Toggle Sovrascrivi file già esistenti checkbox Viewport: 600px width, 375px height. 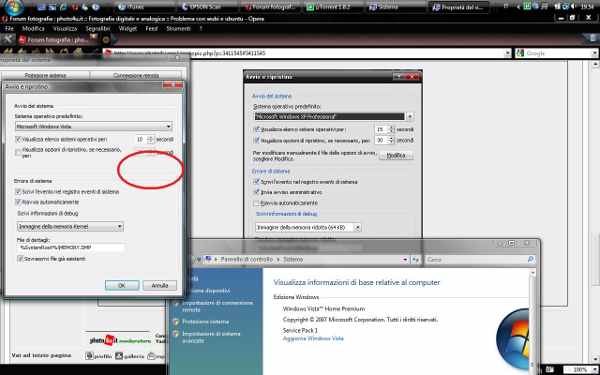[x=20, y=259]
